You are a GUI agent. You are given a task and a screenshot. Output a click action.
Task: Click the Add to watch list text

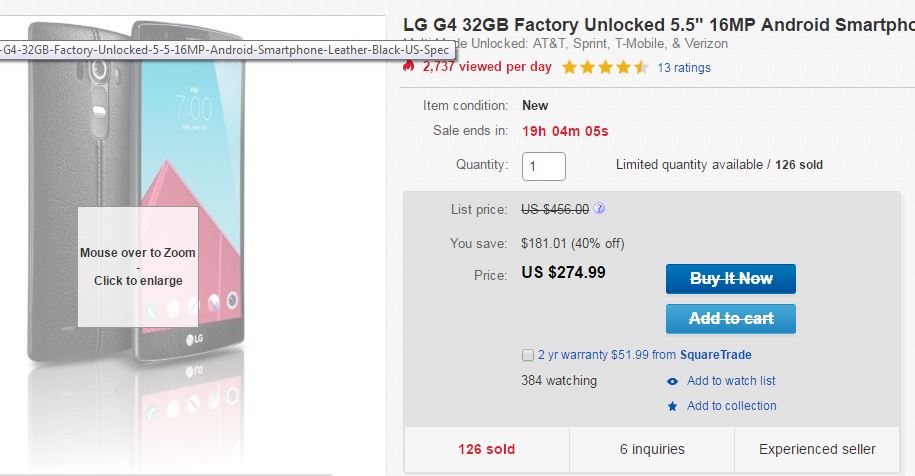(731, 381)
